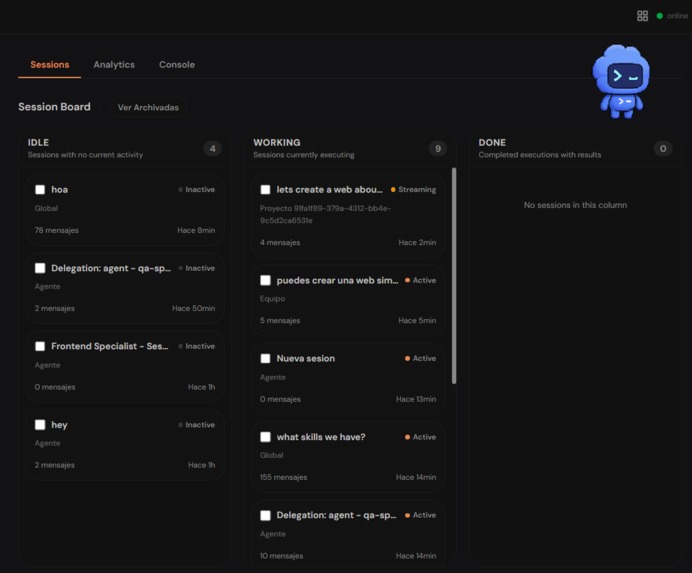
Task: Click the DONE column count badge 0
Action: (x=663, y=149)
